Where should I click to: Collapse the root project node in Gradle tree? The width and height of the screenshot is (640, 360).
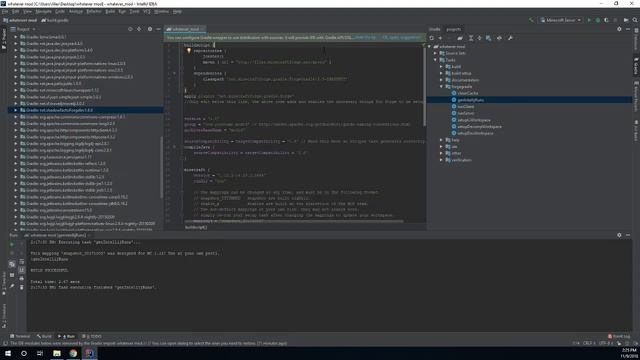(x=429, y=47)
